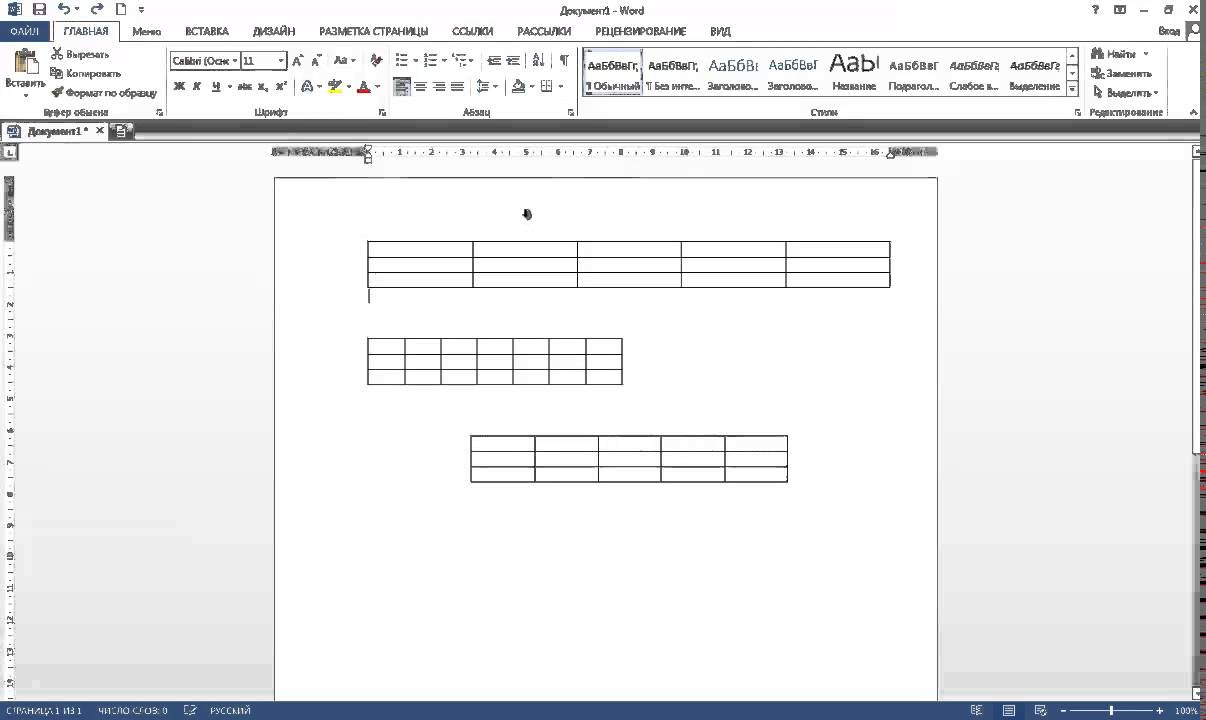Open the line spacing dropdown
The width and height of the screenshot is (1206, 720).
pyautogui.click(x=497, y=87)
